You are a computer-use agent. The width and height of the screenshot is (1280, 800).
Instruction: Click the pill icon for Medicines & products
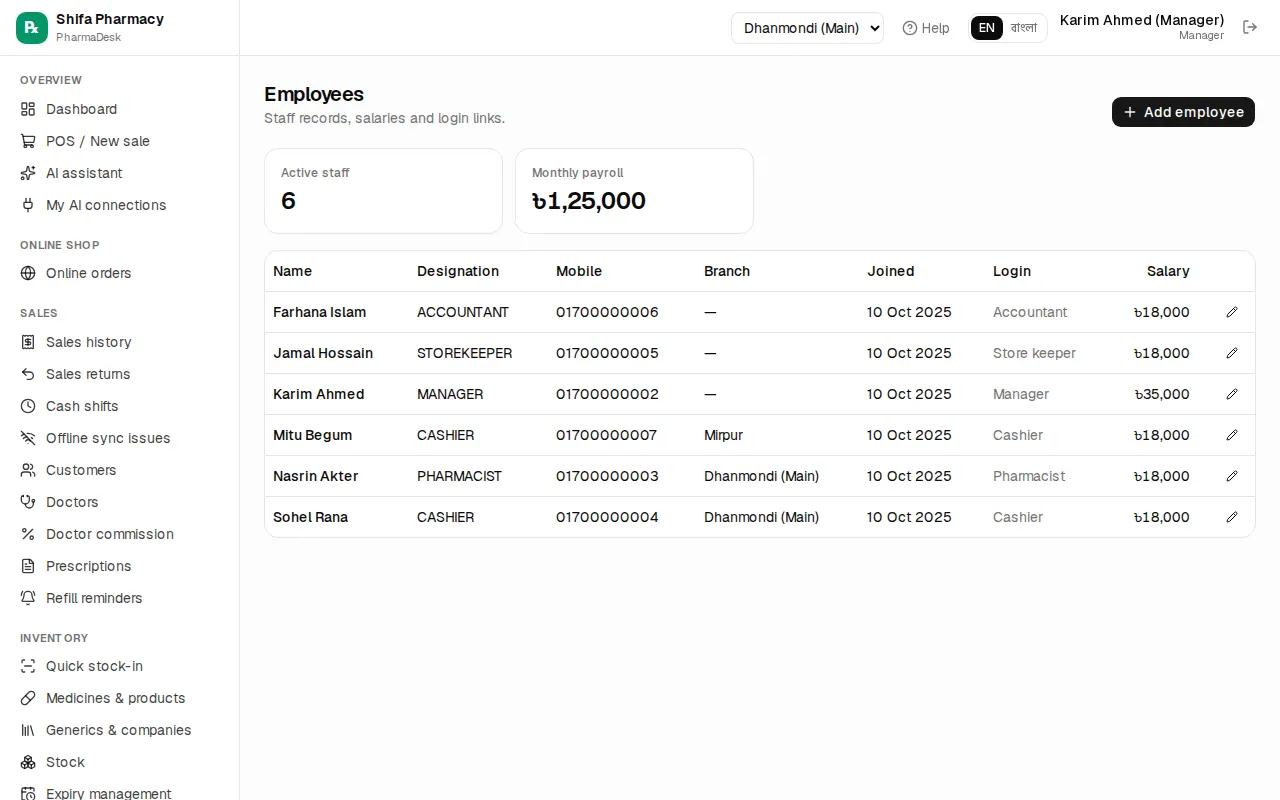point(28,698)
